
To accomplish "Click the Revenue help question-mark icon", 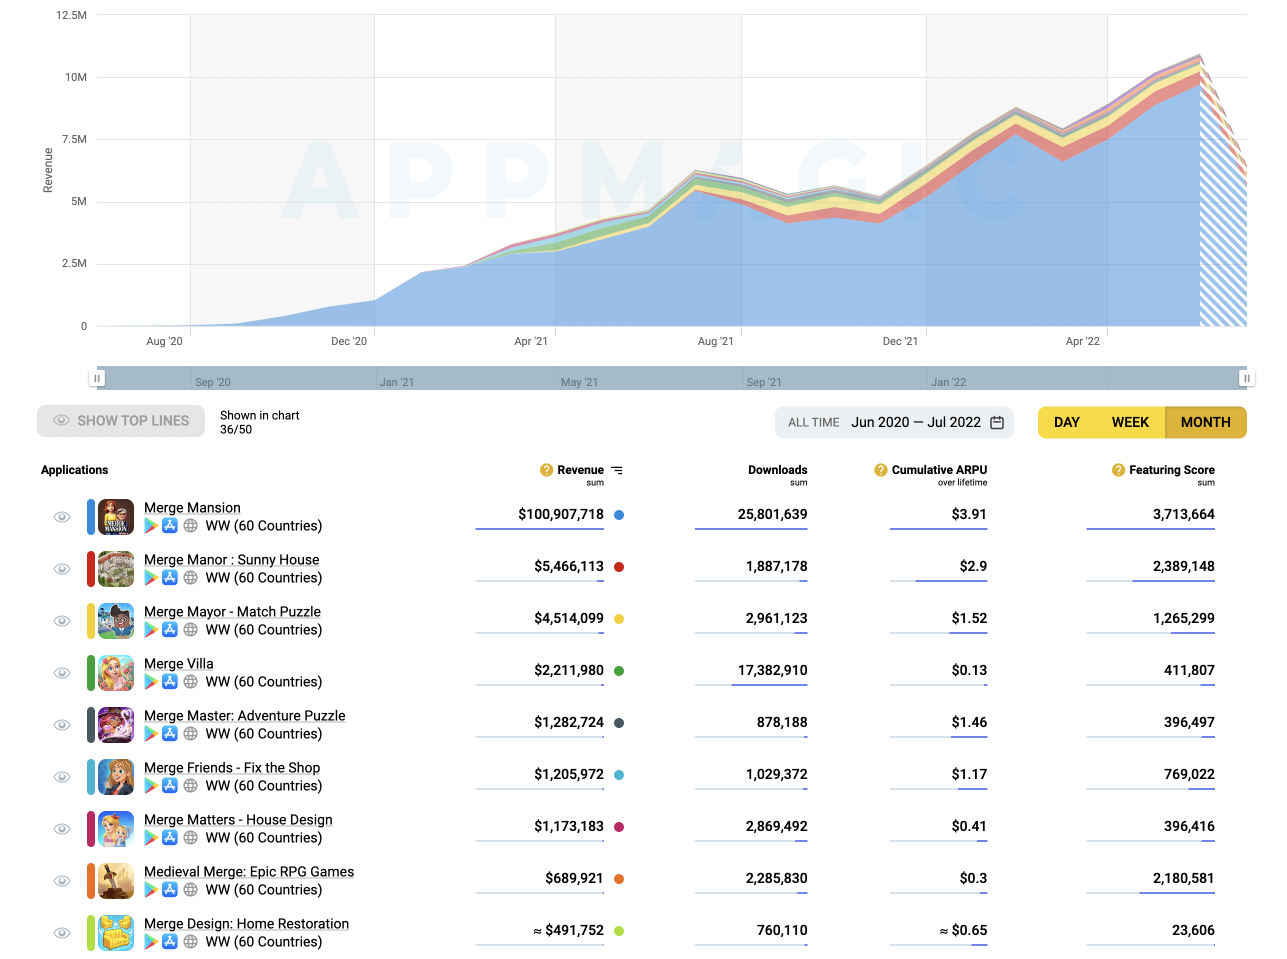I will point(546,470).
